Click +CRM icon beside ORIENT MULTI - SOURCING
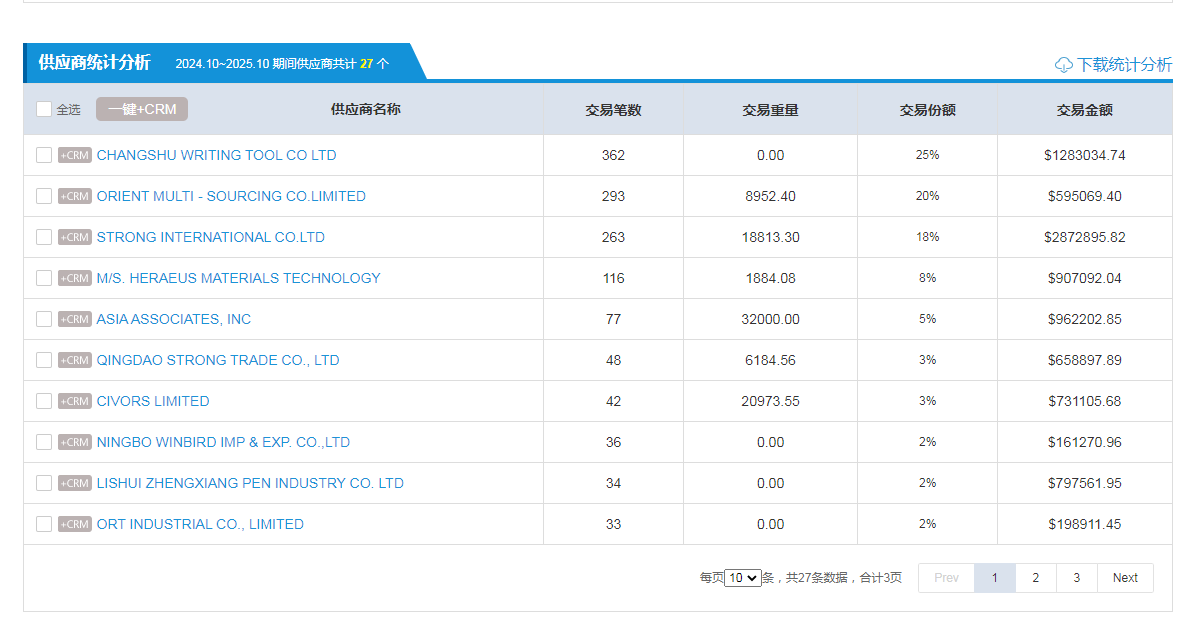The image size is (1193, 625). (x=75, y=196)
